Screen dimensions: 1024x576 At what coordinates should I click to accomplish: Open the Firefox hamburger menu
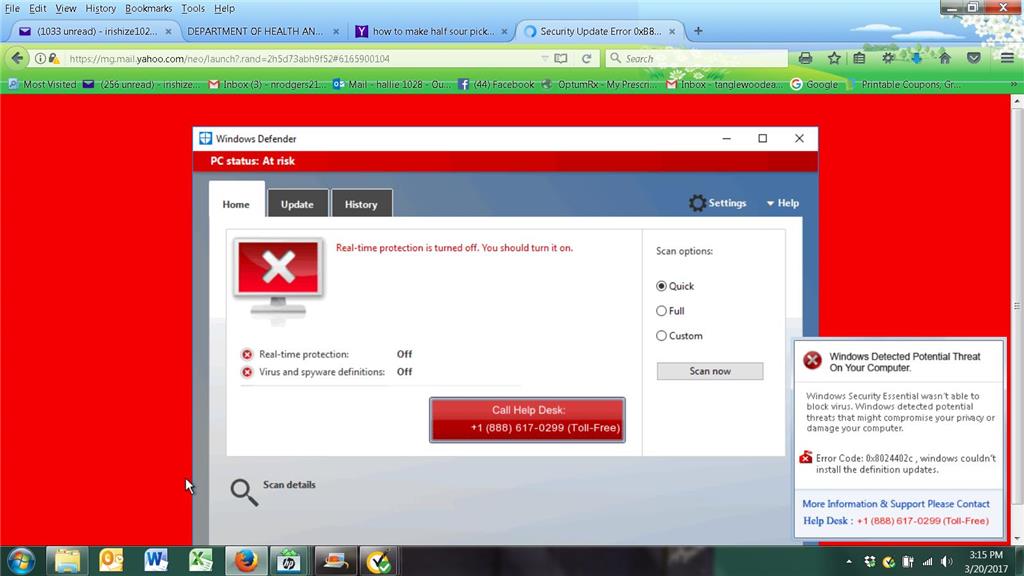point(1007,58)
